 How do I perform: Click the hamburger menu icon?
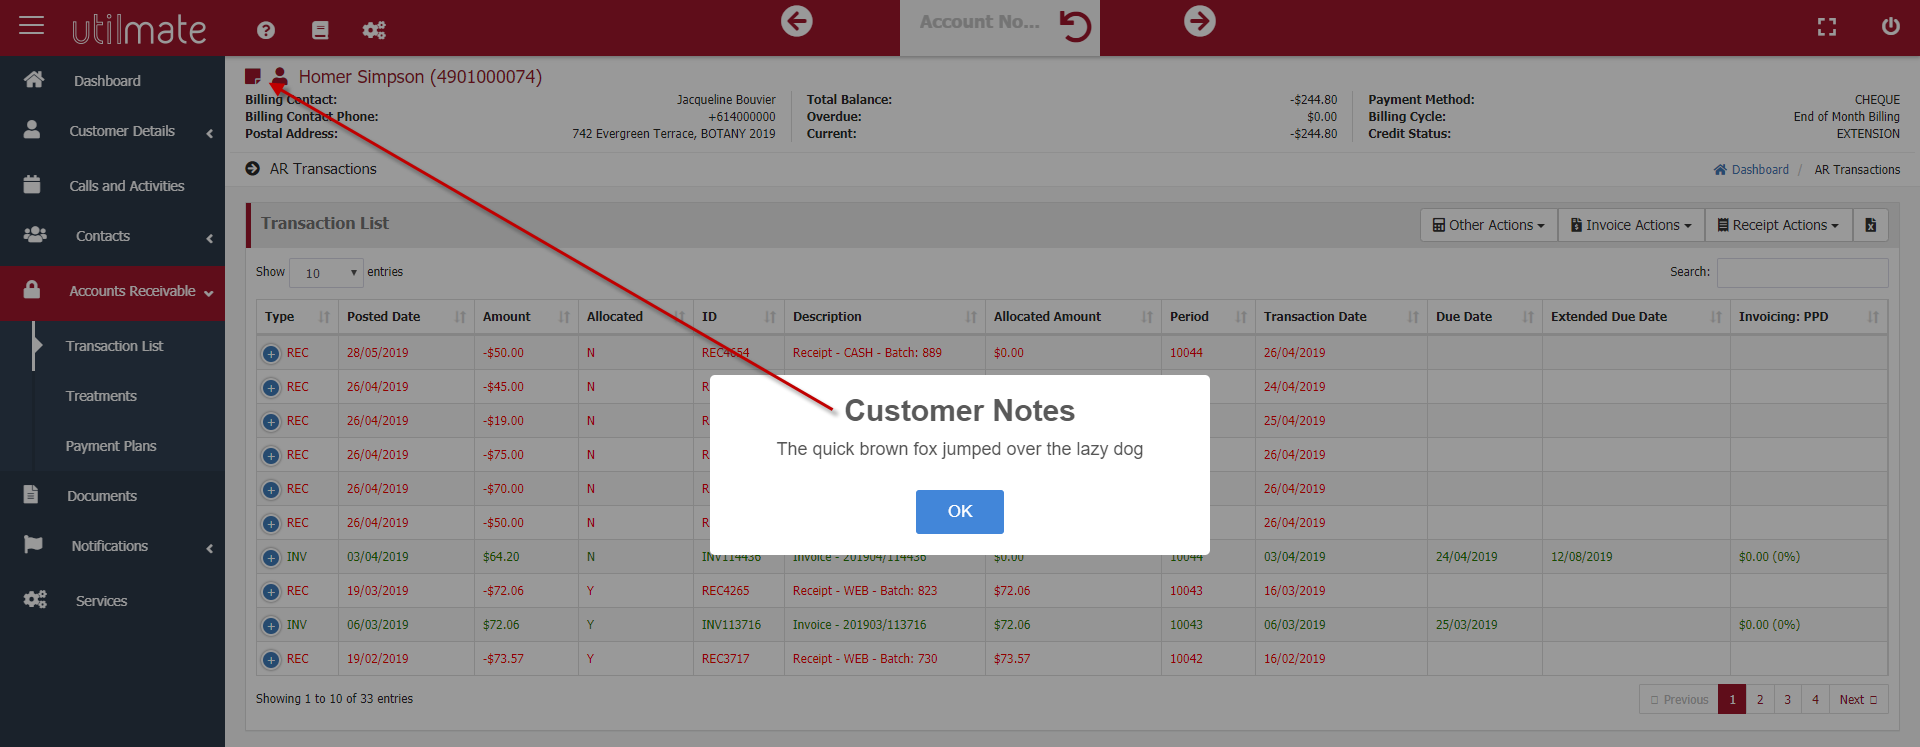(32, 25)
